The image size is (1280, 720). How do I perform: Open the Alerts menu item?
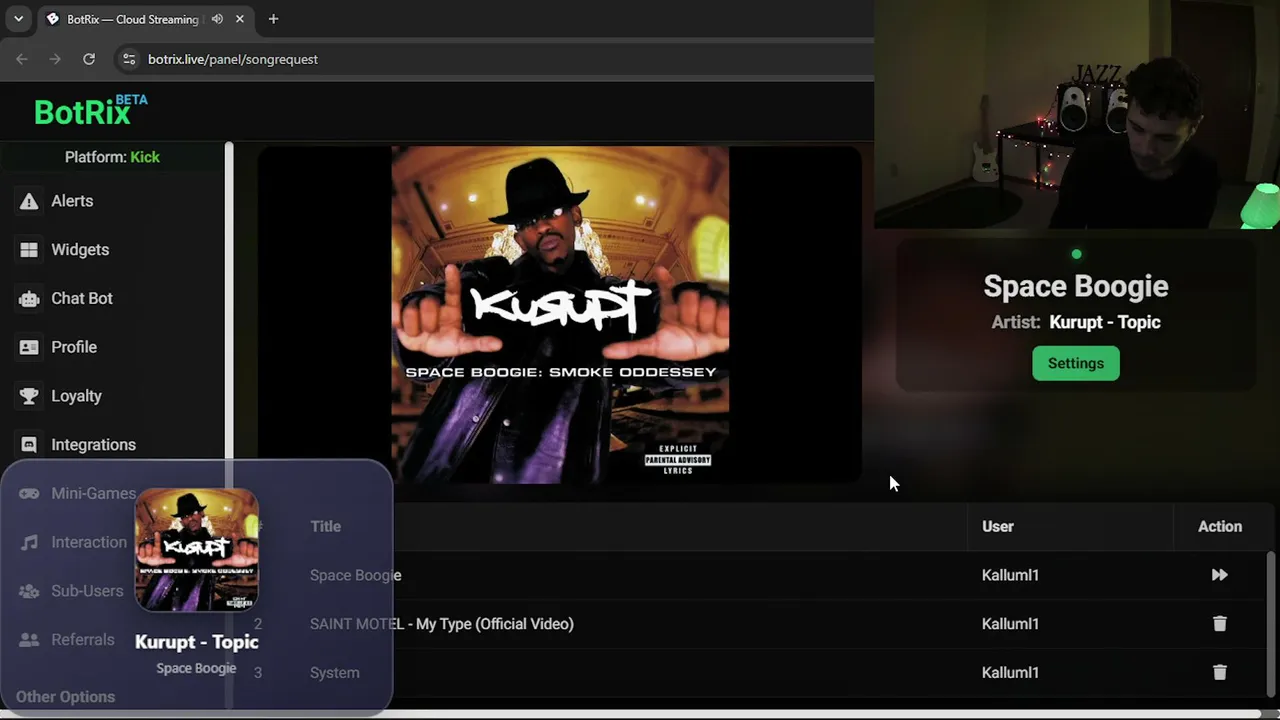coord(72,201)
